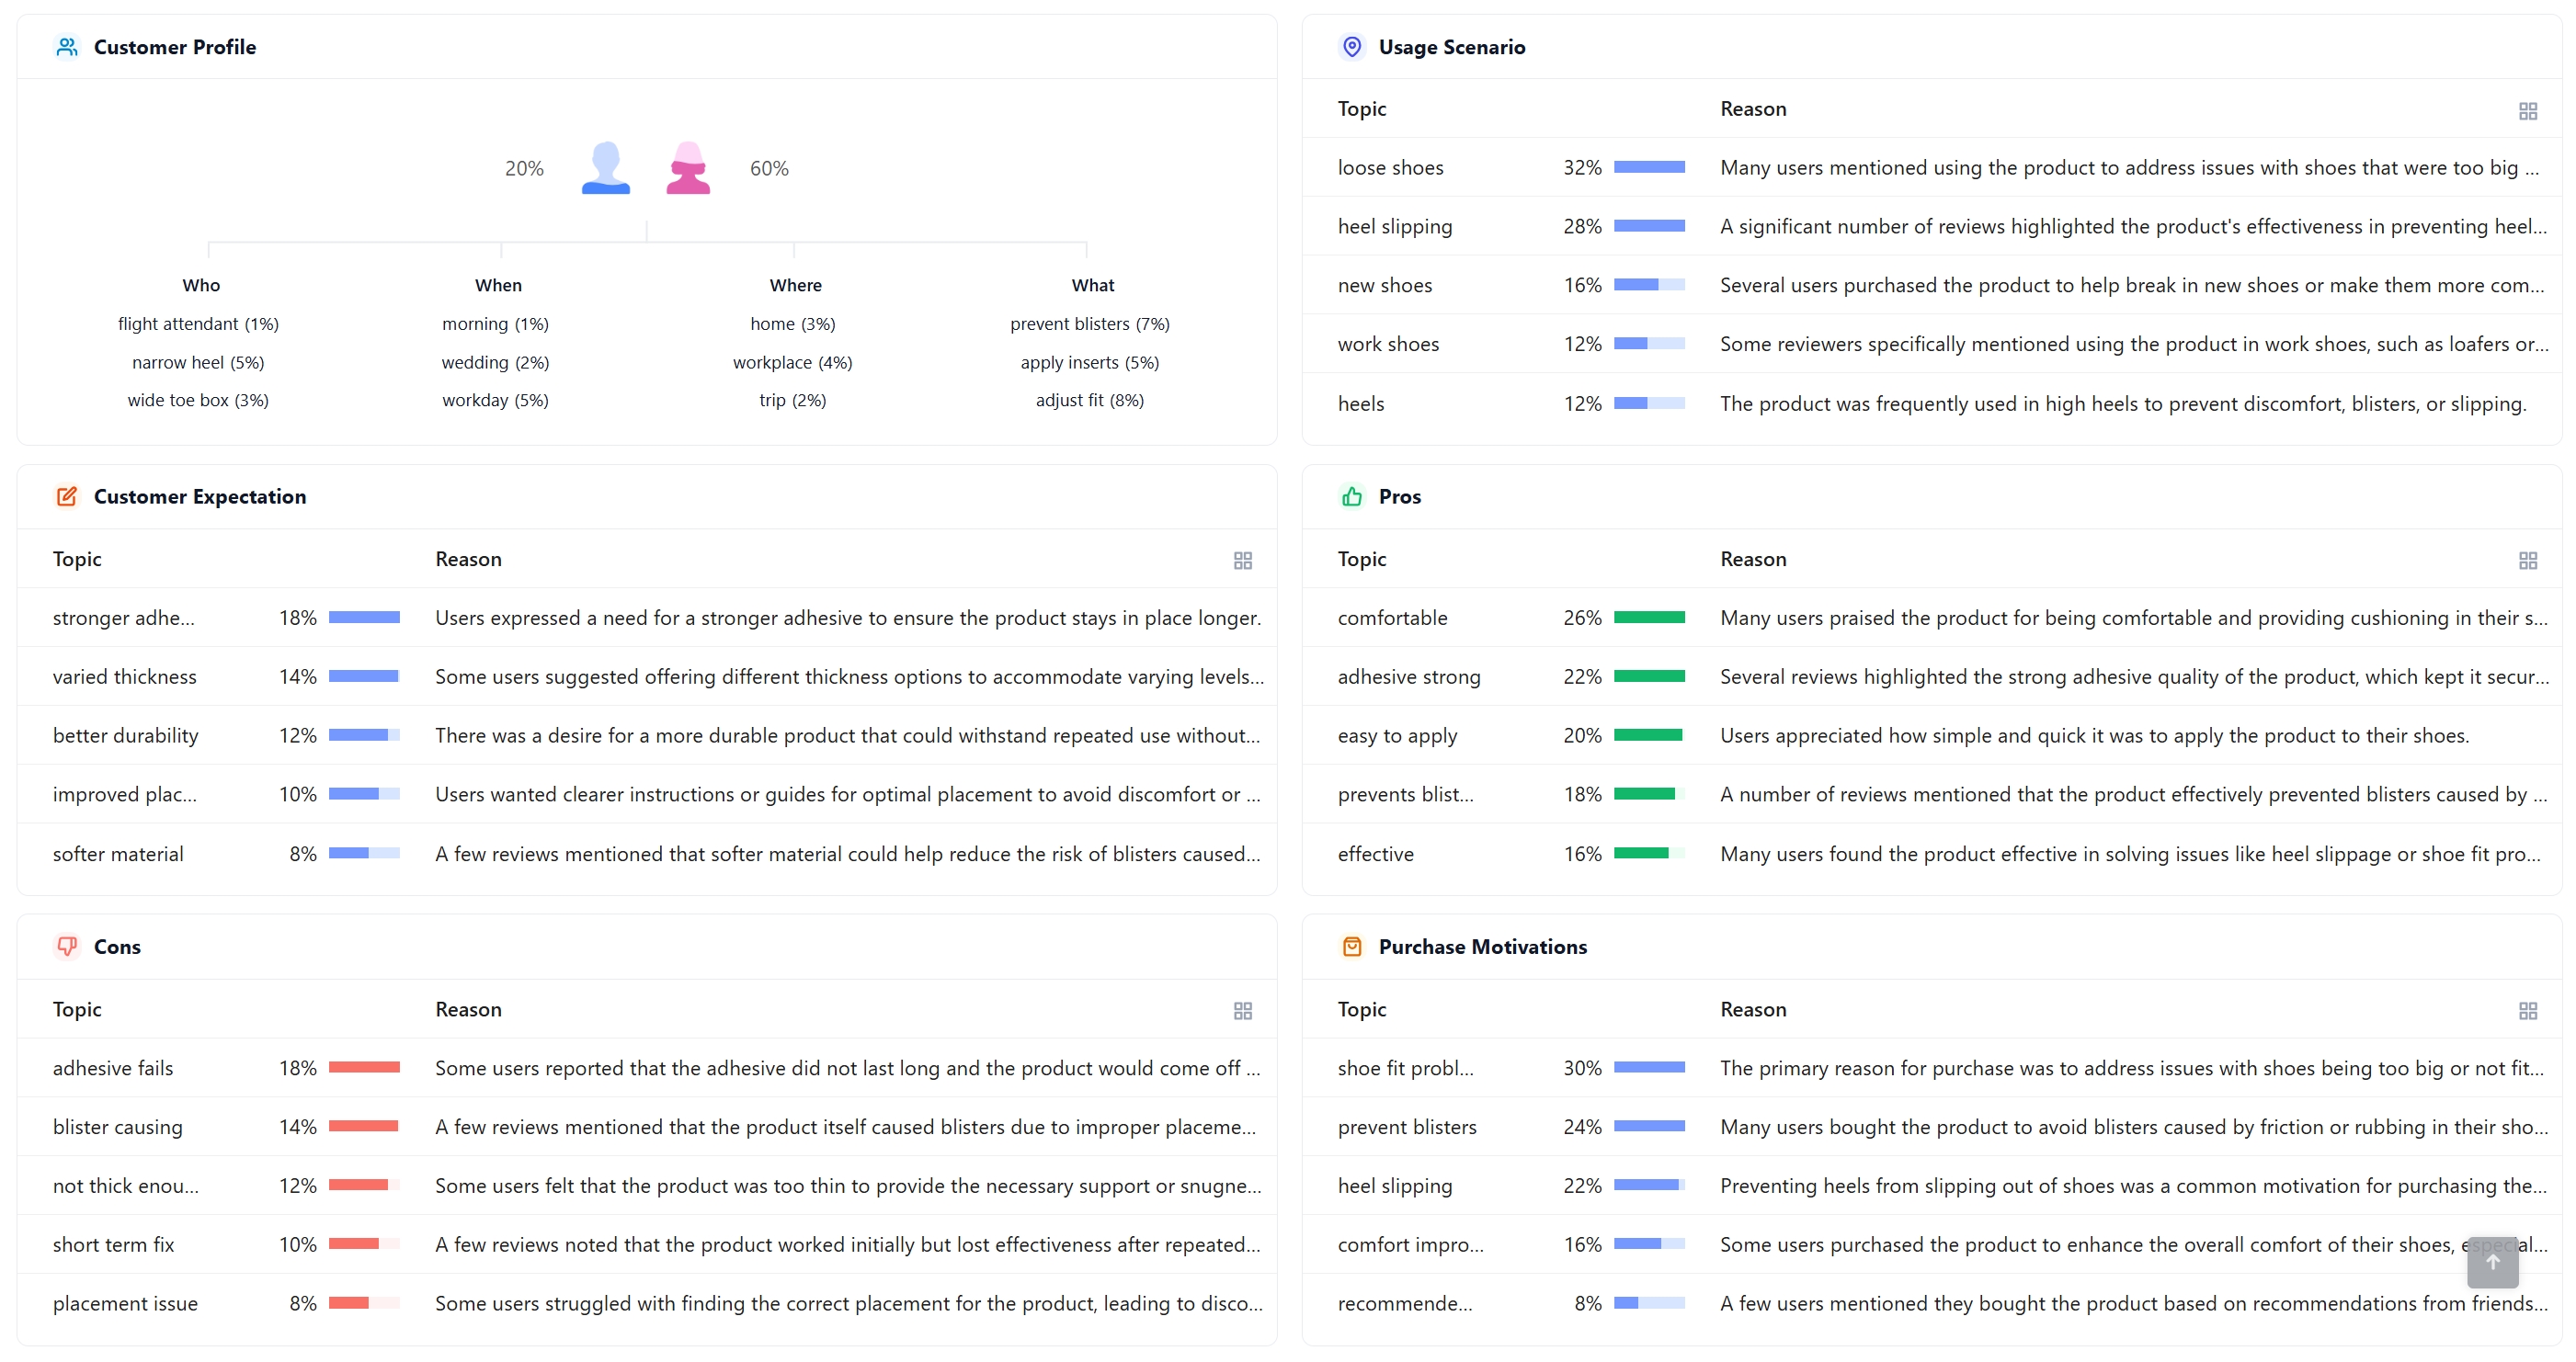The image size is (2576, 1362).
Task: Select 'workplace (4%)' under the Where column
Action: point(792,362)
